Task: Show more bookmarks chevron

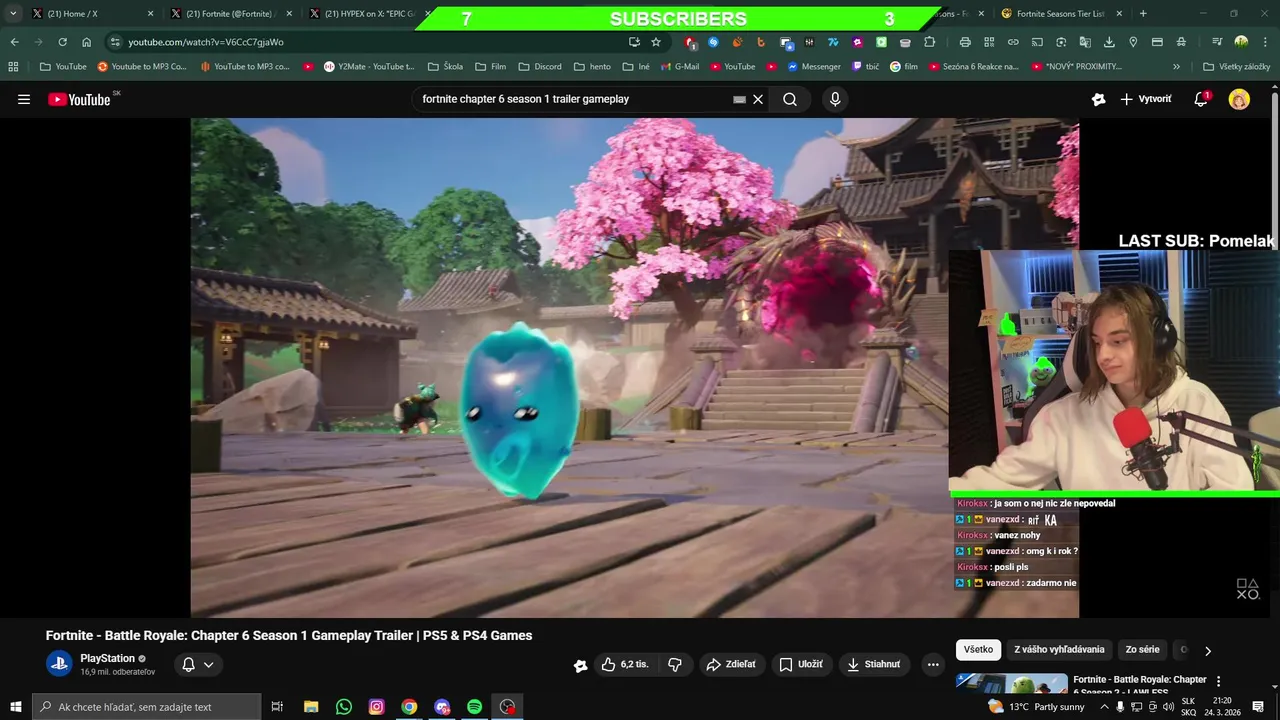Action: click(x=1176, y=67)
